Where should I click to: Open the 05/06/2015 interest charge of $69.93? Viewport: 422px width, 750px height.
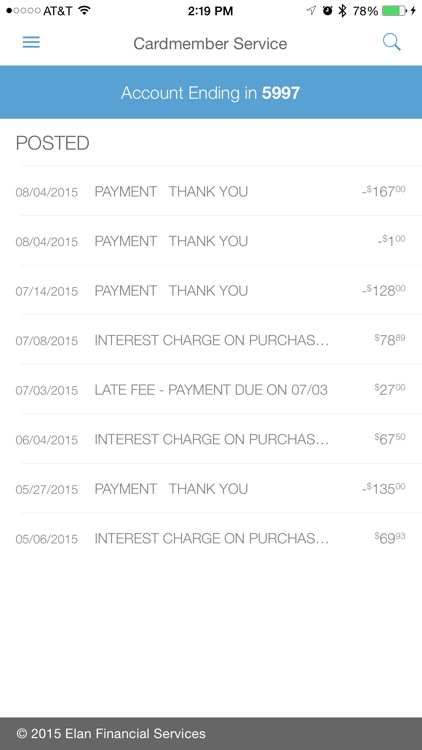211,539
